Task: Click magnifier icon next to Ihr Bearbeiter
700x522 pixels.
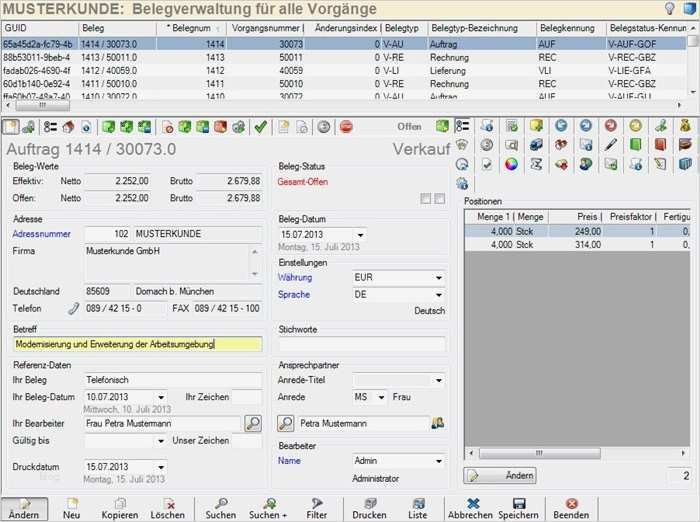Action: click(253, 423)
